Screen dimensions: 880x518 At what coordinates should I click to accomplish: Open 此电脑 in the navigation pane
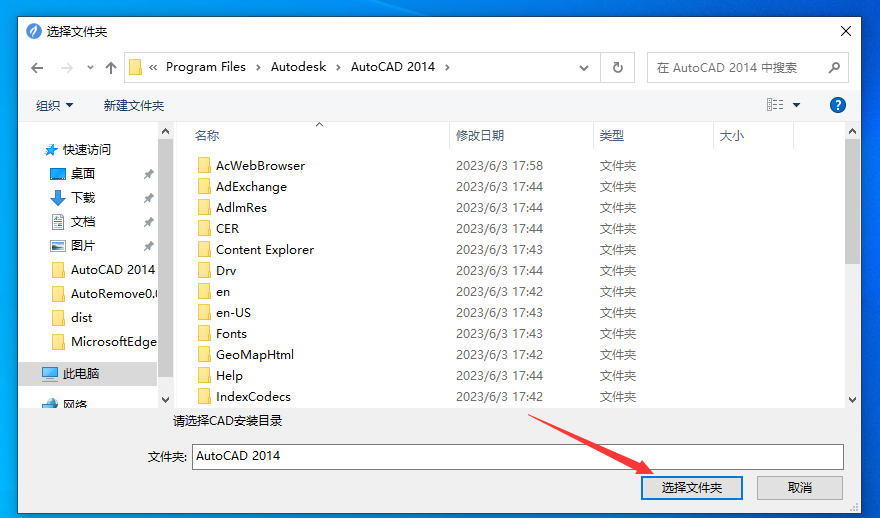click(x=81, y=373)
